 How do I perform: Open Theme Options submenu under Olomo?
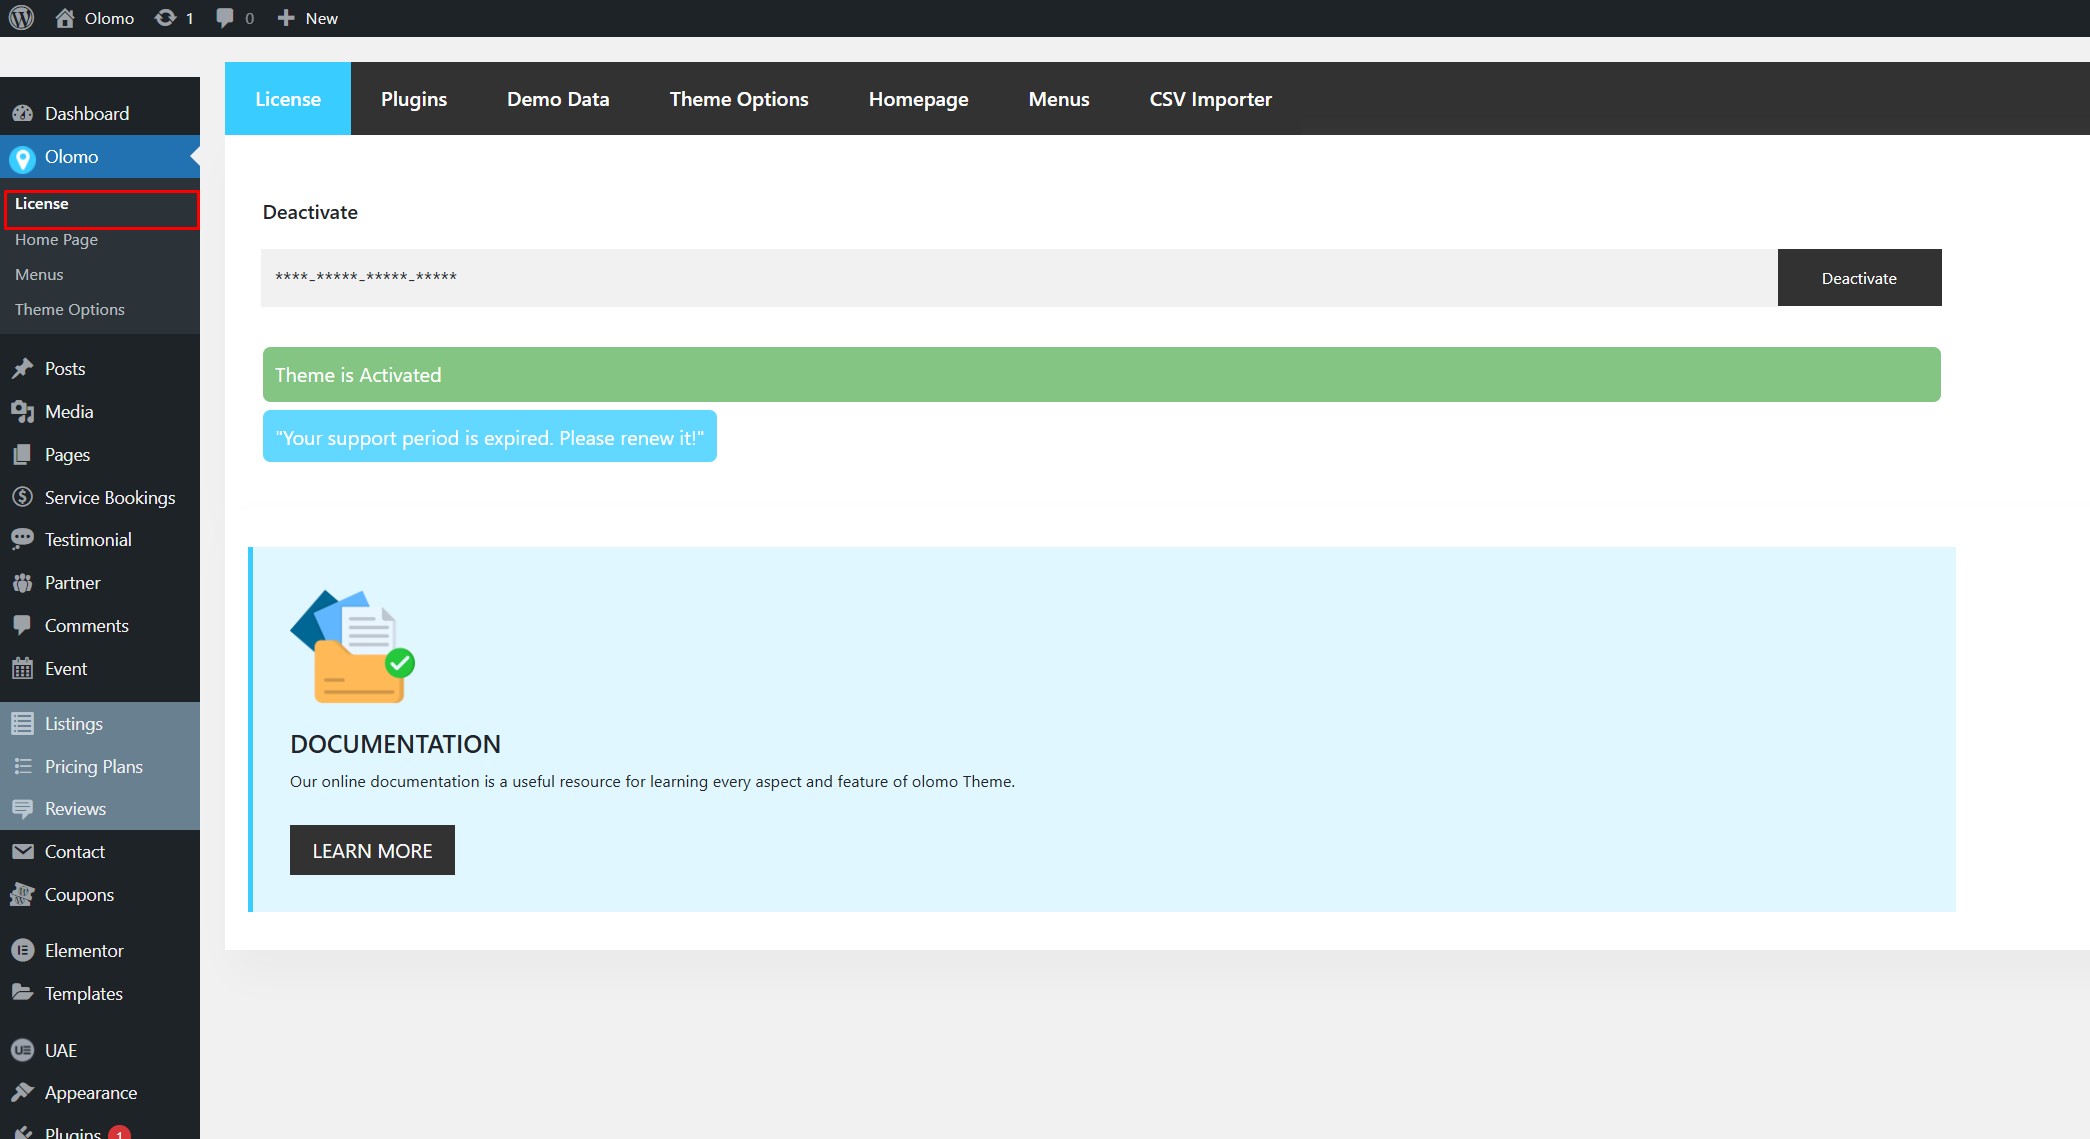(70, 310)
